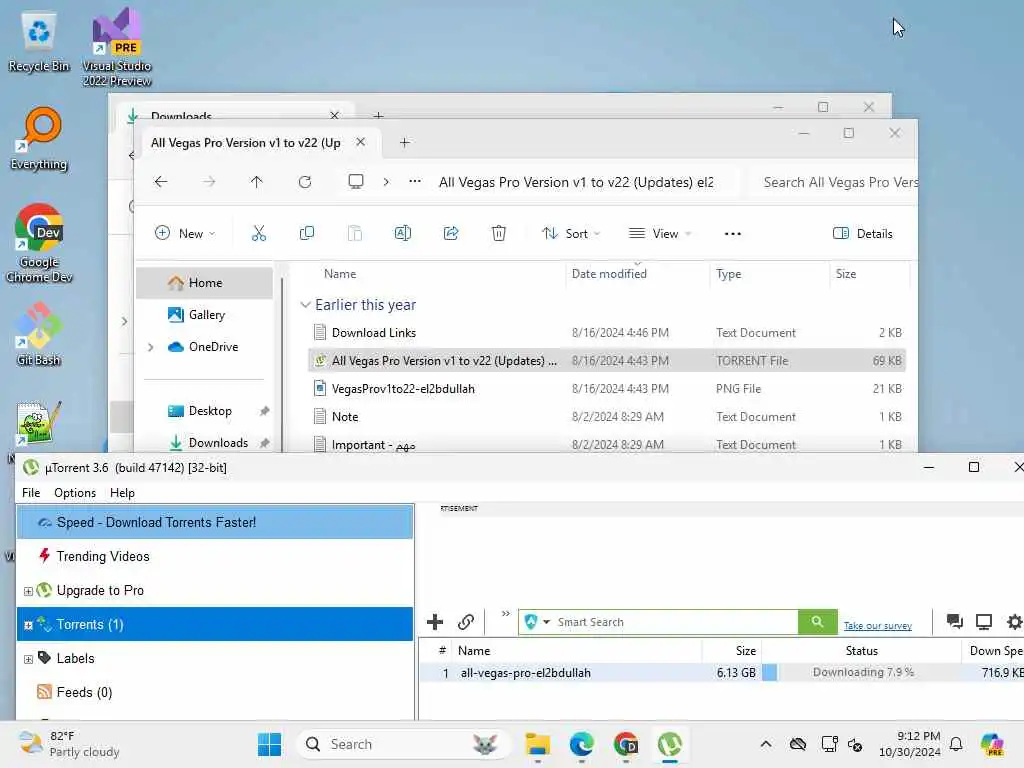This screenshot has width=1024, height=768.
Task: Open the View dropdown menu
Action: (660, 233)
